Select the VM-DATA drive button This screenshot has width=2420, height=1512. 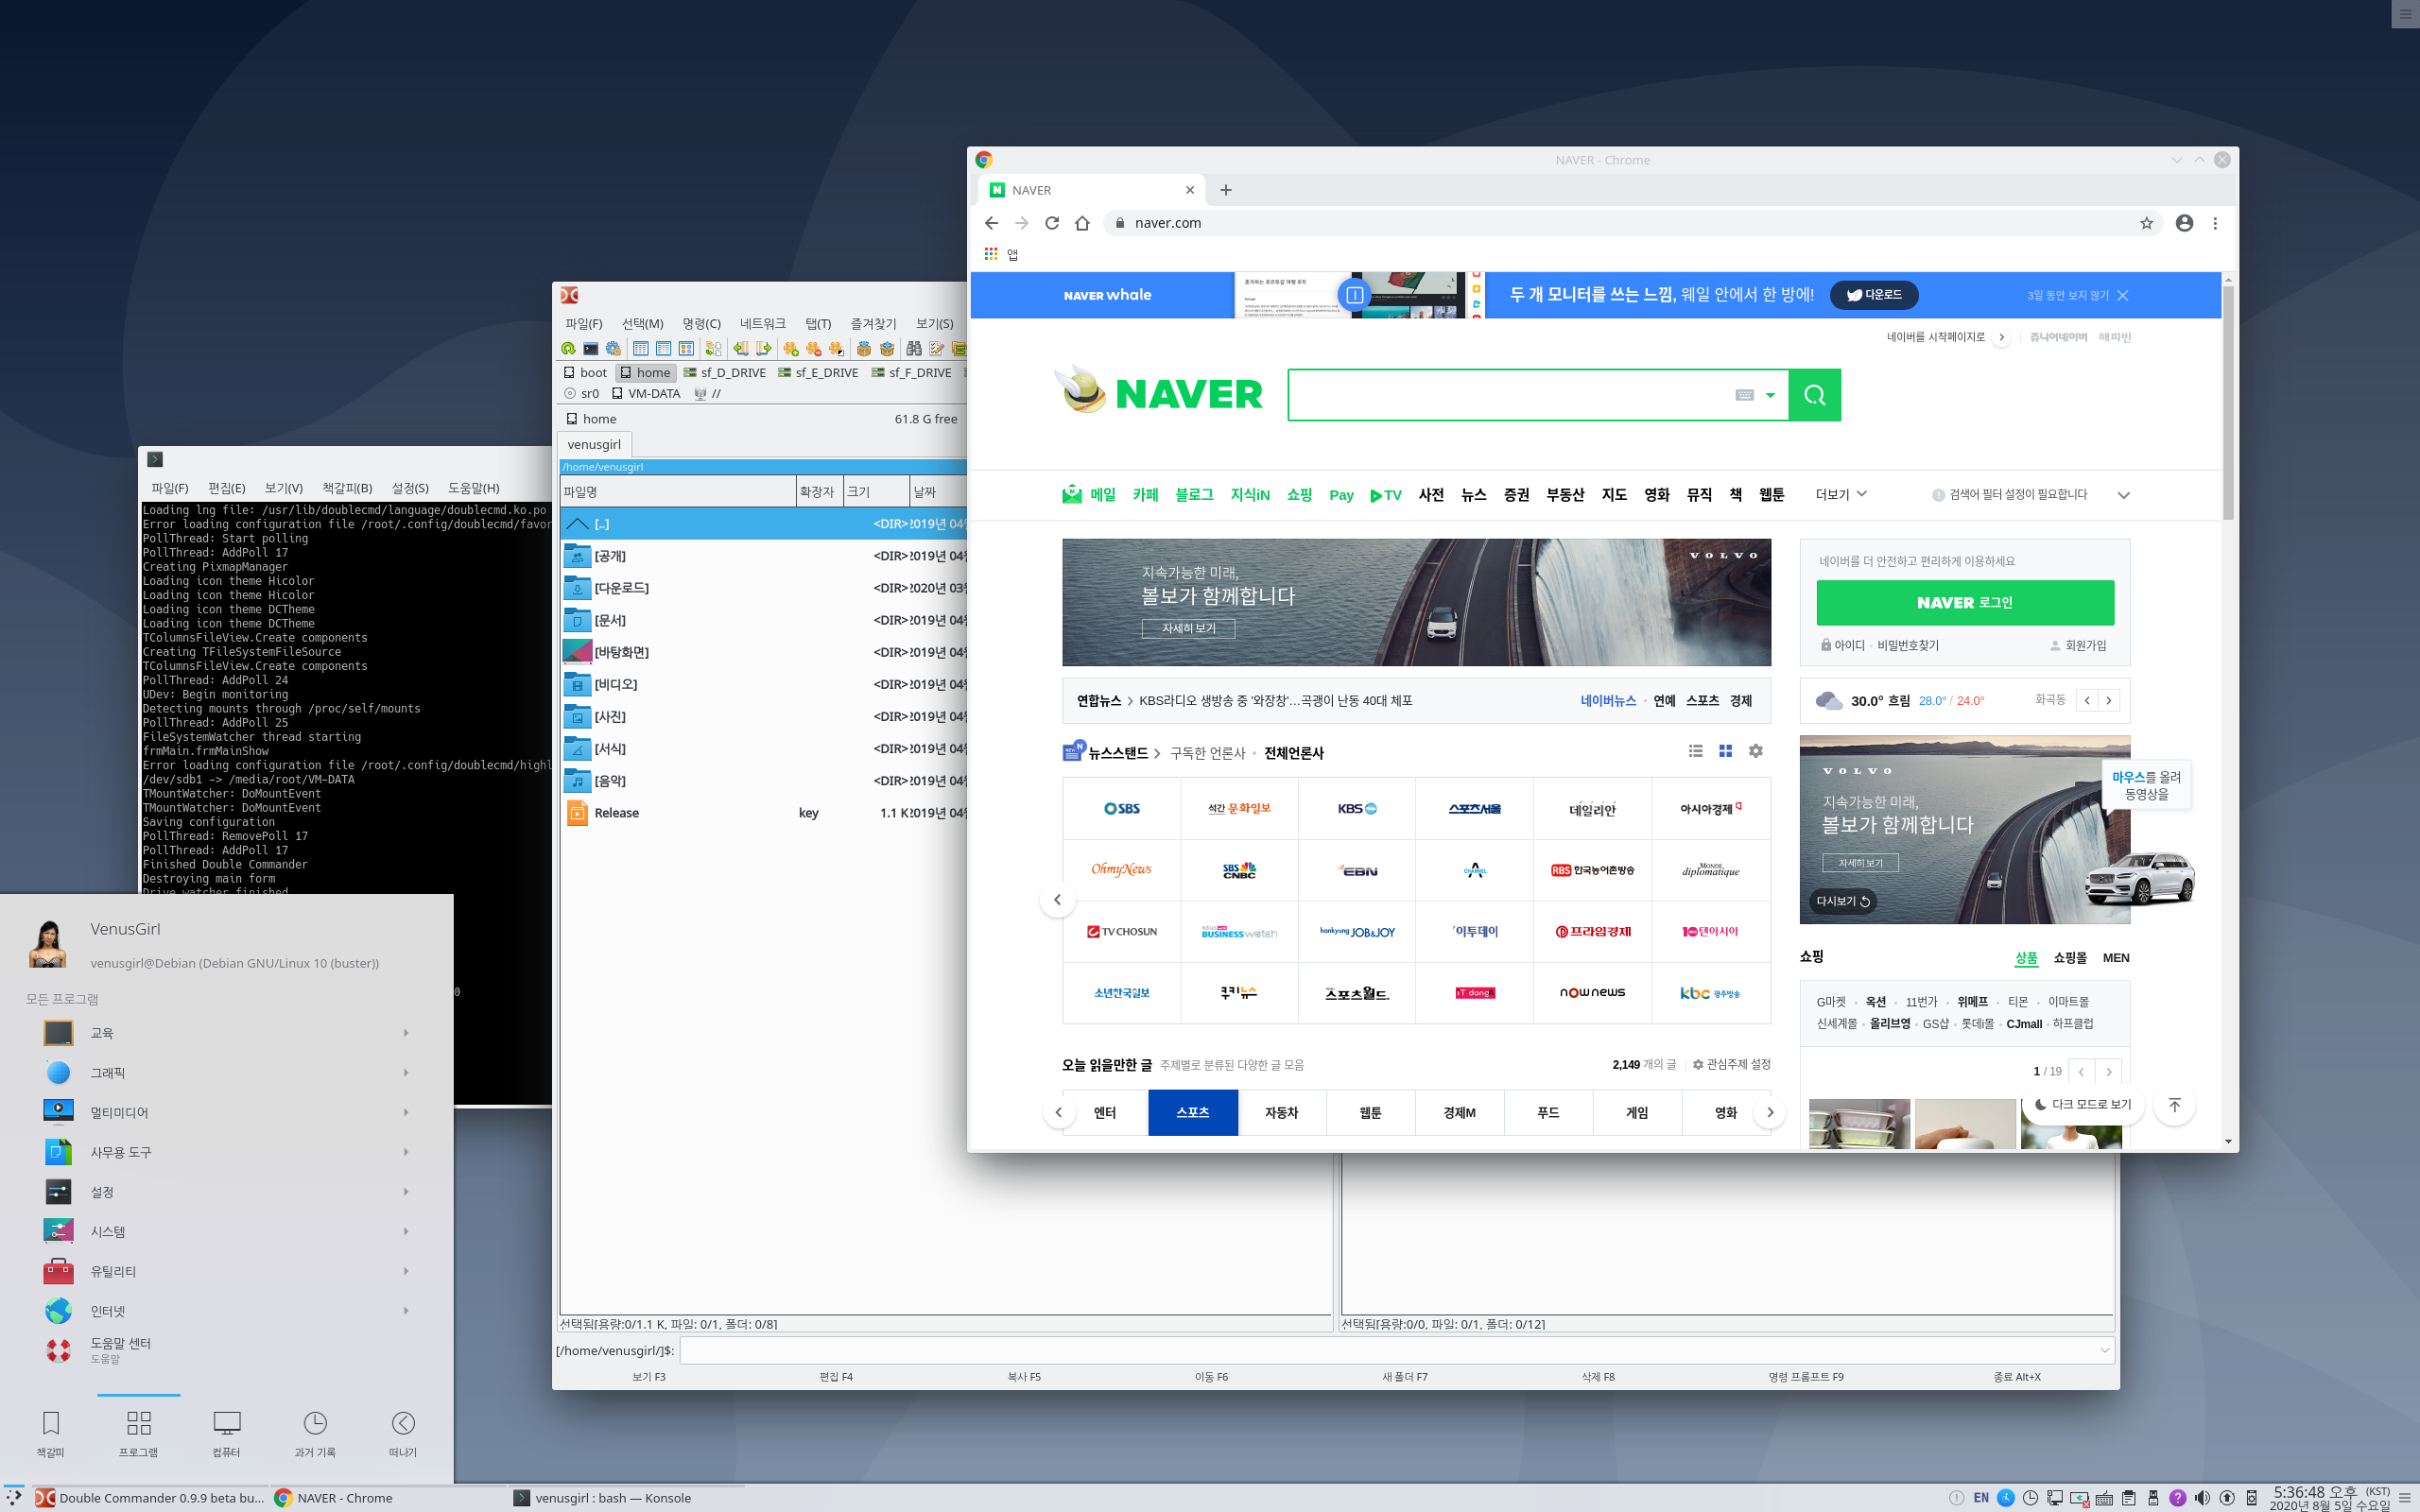point(646,394)
